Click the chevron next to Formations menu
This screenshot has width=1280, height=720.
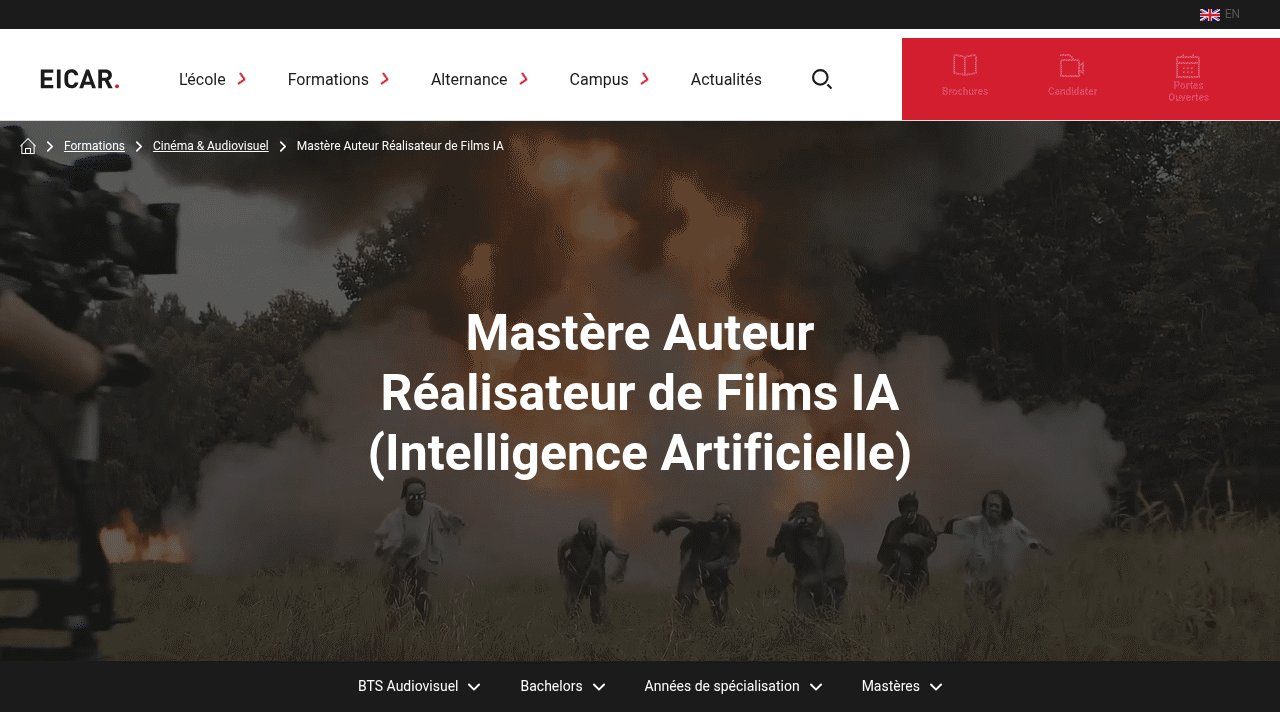(385, 79)
